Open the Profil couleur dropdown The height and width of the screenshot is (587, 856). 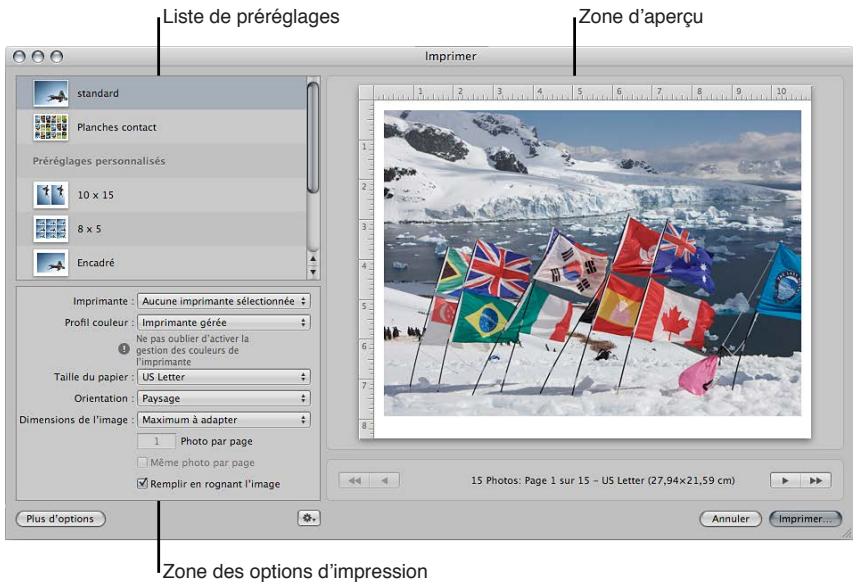pyautogui.click(x=224, y=323)
